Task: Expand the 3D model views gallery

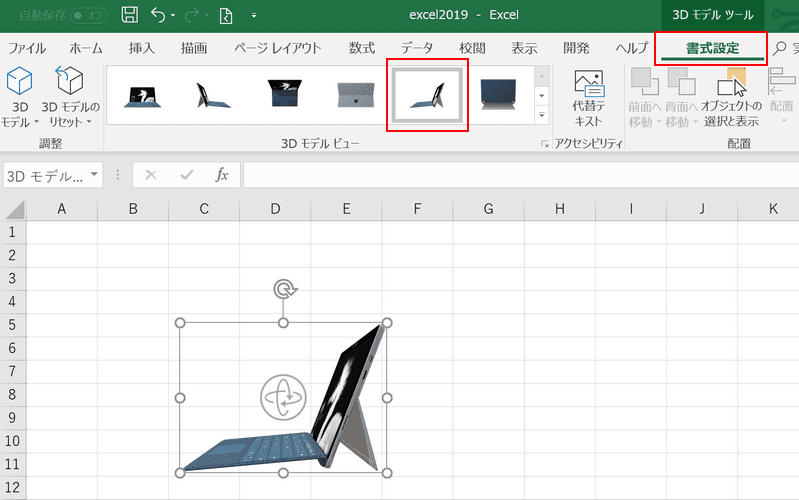Action: coord(542,115)
